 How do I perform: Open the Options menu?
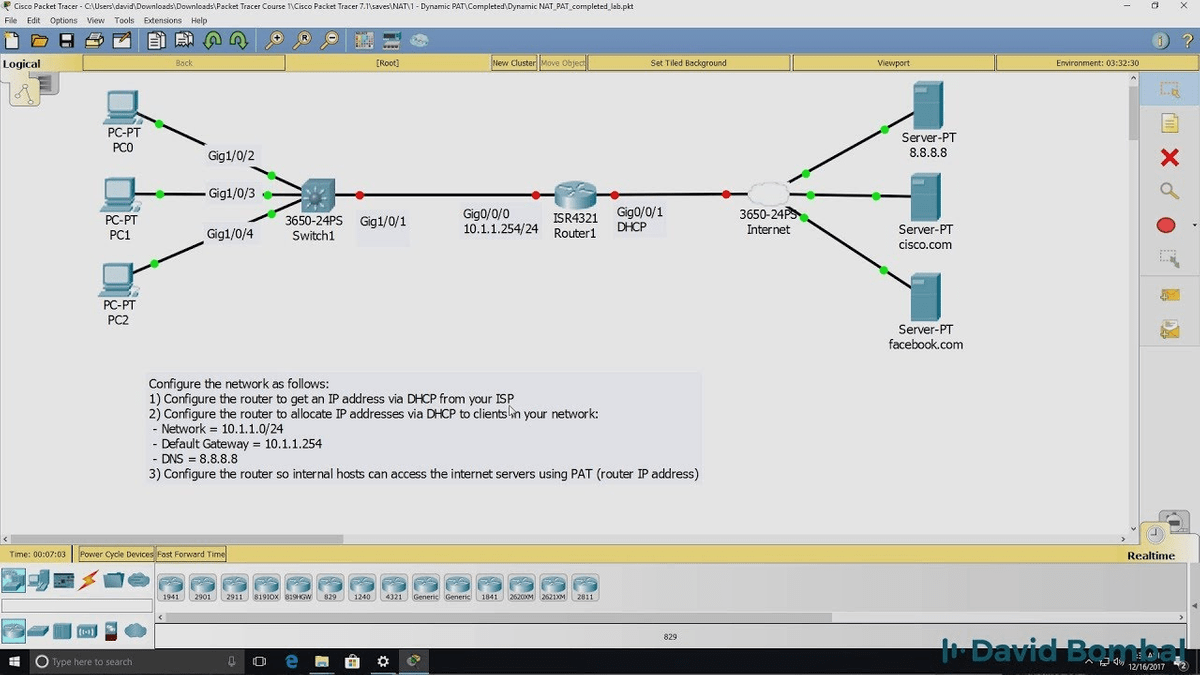coord(64,20)
